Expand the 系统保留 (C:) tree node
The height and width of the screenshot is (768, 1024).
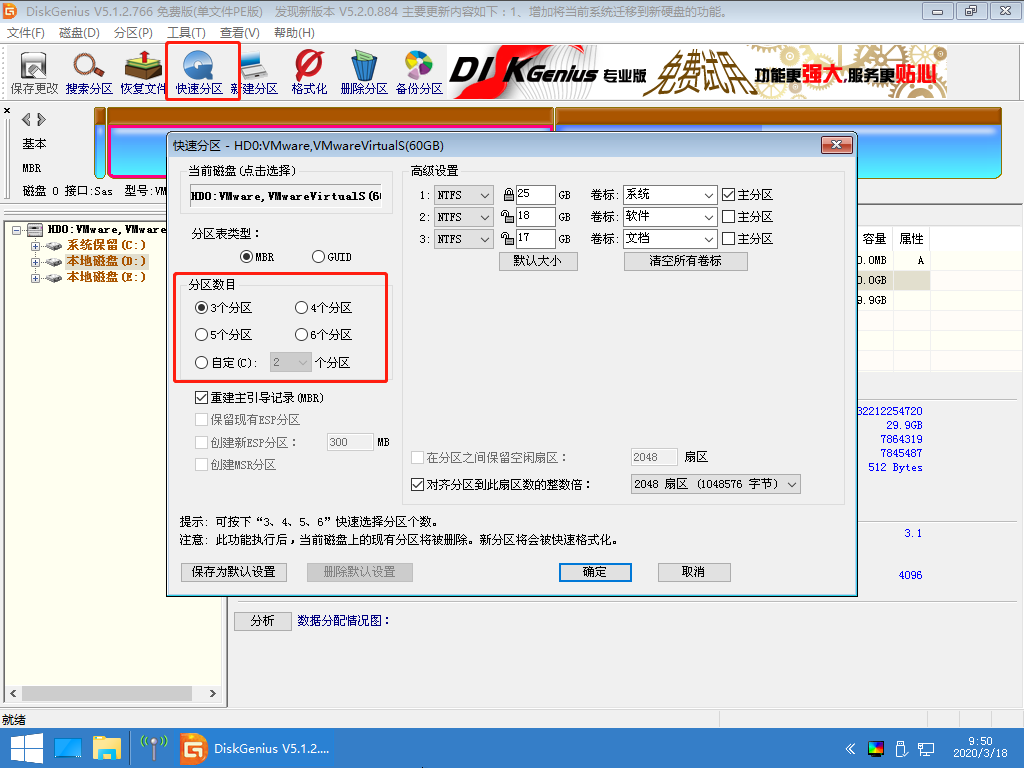tap(35, 246)
